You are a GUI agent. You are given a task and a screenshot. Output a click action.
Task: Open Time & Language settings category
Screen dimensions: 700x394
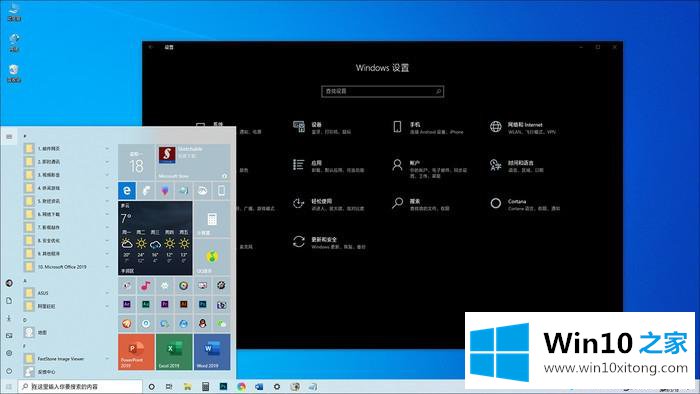tap(517, 166)
